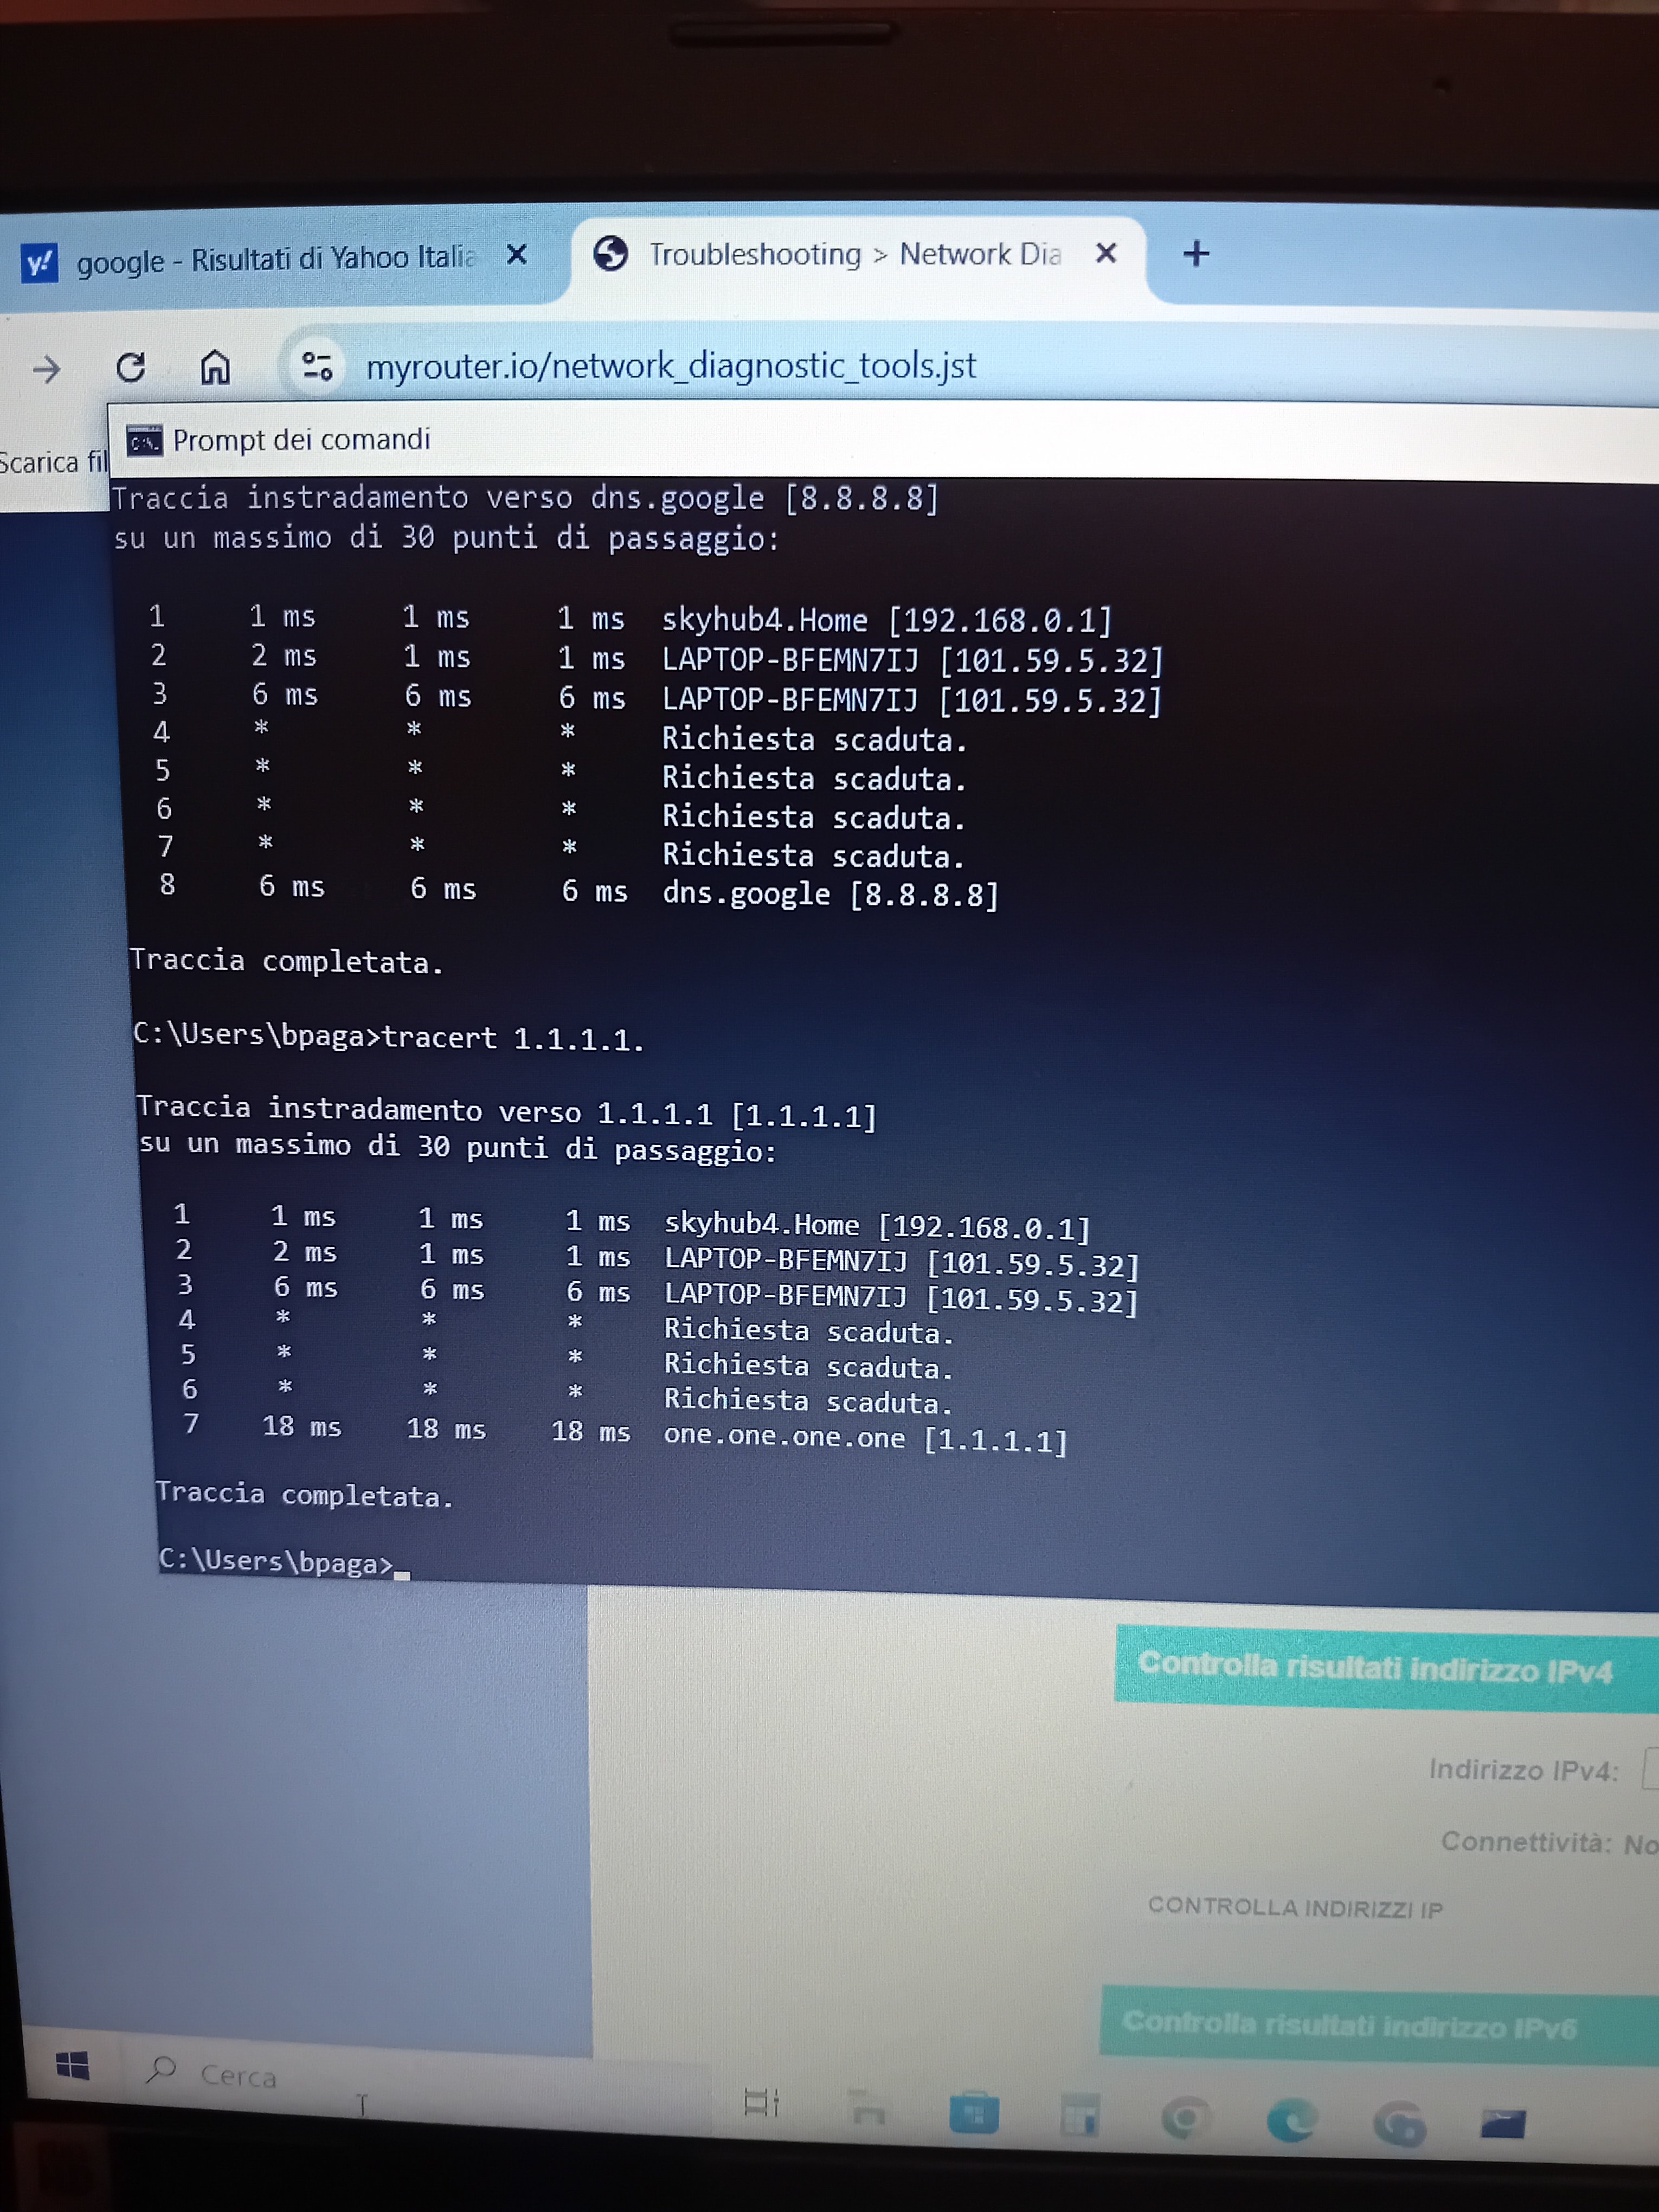This screenshot has width=1659, height=2212.
Task: Click one.one.one.one [1.1.1.1] final hop line
Action: pyautogui.click(x=865, y=1438)
